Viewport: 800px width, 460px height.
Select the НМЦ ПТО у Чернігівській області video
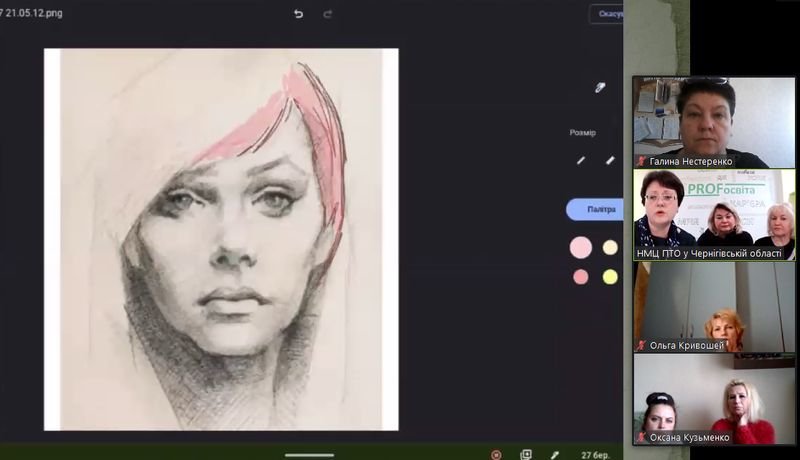point(713,213)
